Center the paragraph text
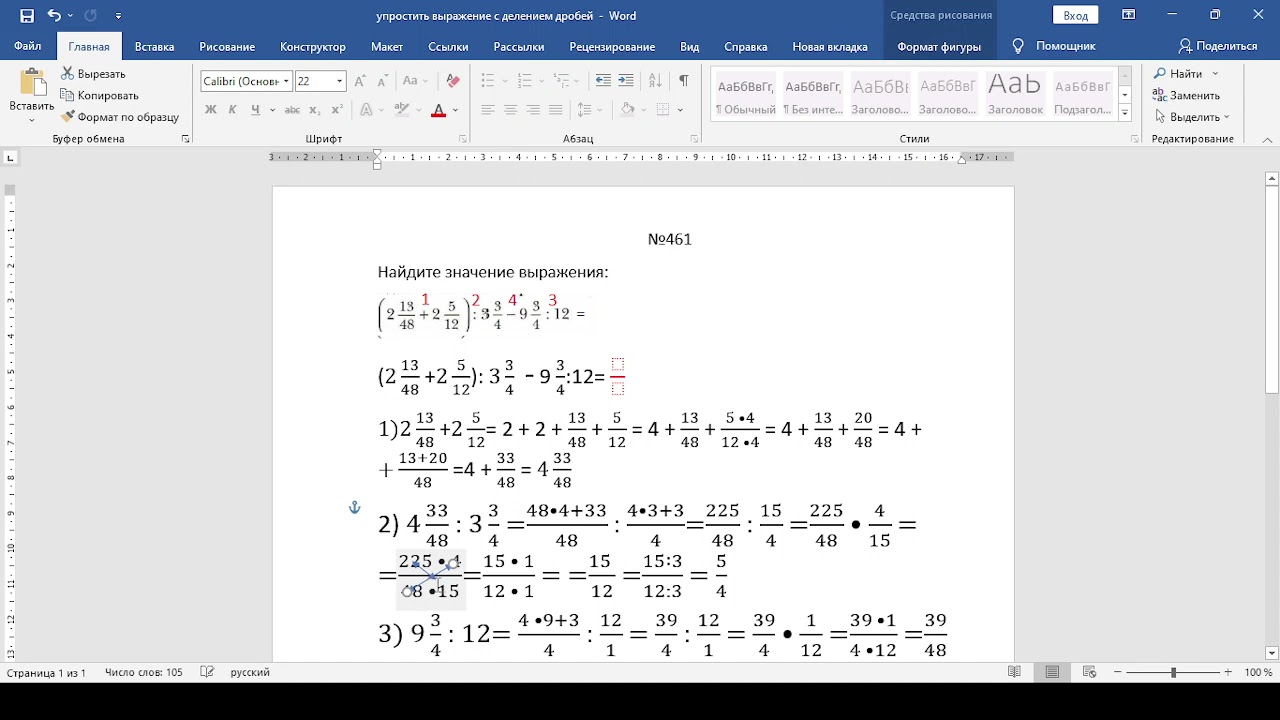1280x720 pixels. tap(510, 110)
